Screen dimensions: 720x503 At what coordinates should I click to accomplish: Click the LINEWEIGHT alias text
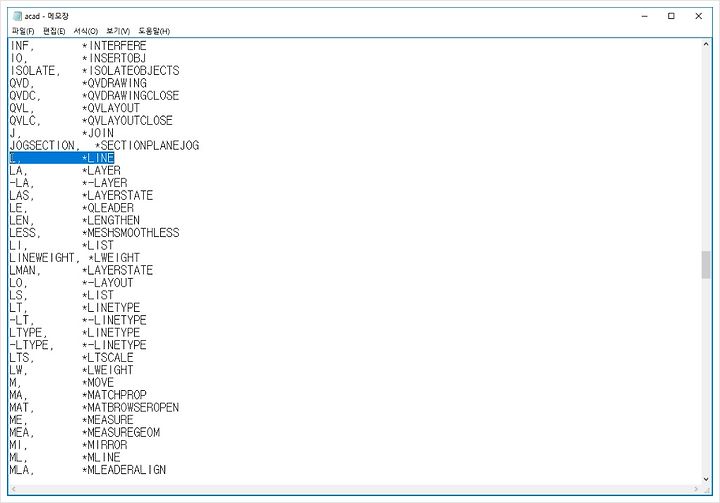44,258
